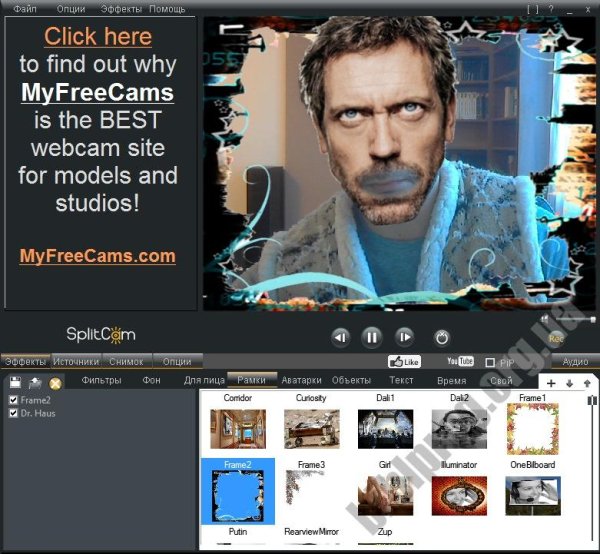Screen dimensions: 600x554
Task: Open the MyFreeCams.com link
Action: coord(98,256)
